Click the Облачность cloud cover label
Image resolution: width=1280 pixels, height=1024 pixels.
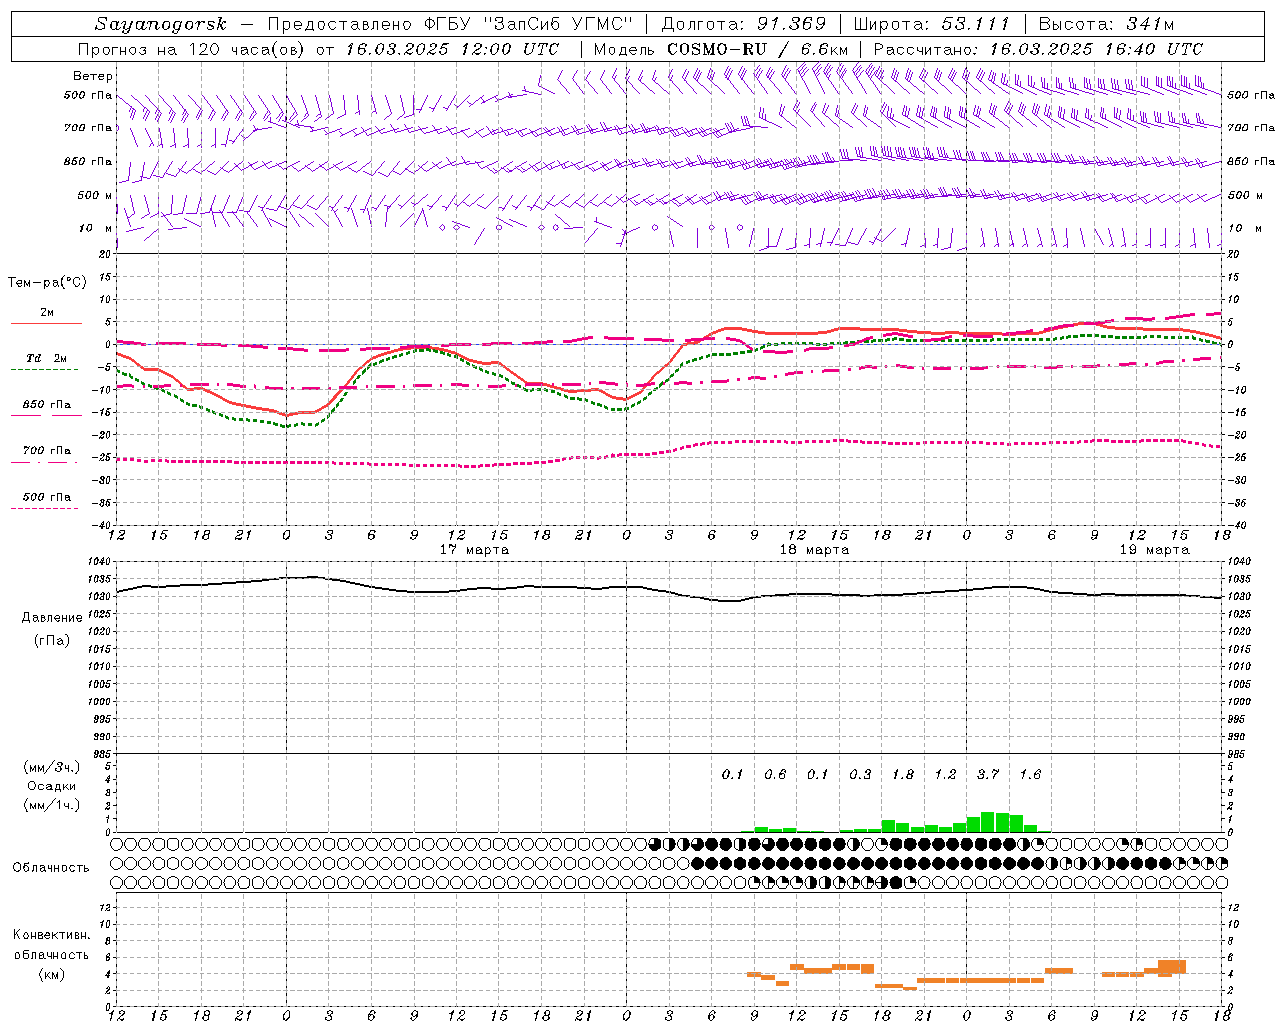[x=51, y=867]
